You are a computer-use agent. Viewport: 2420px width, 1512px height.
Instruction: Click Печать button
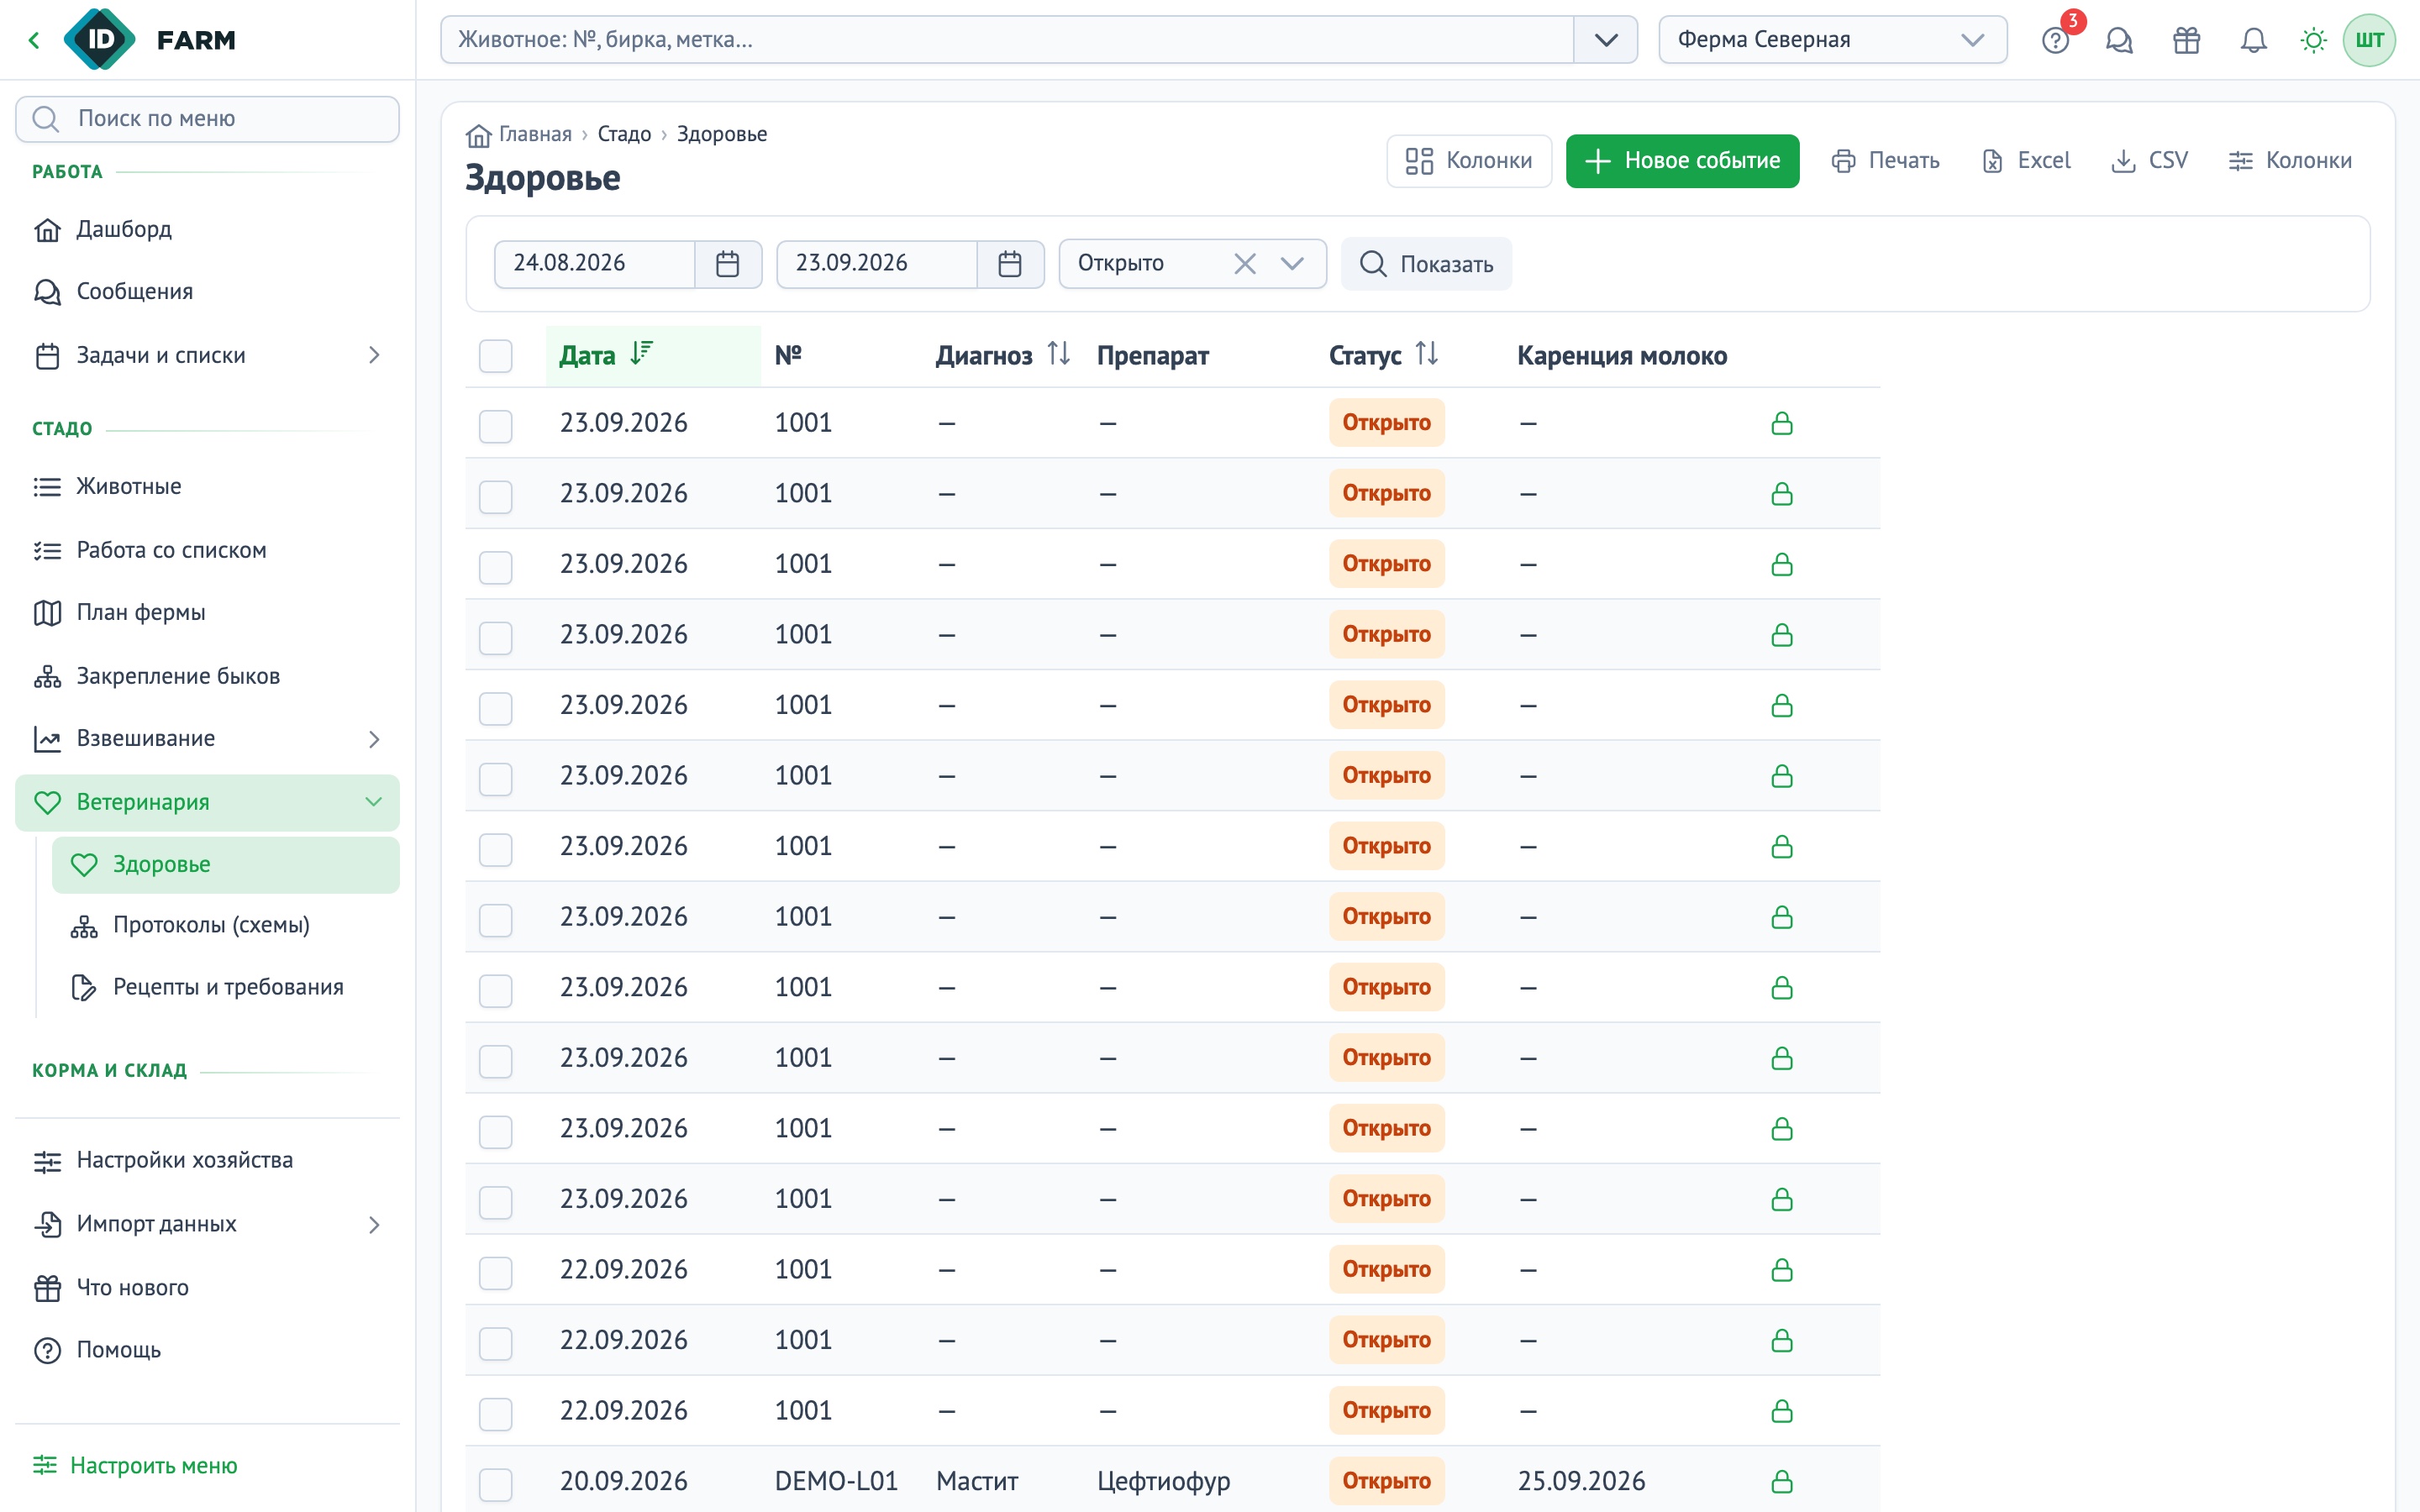coord(1886,161)
